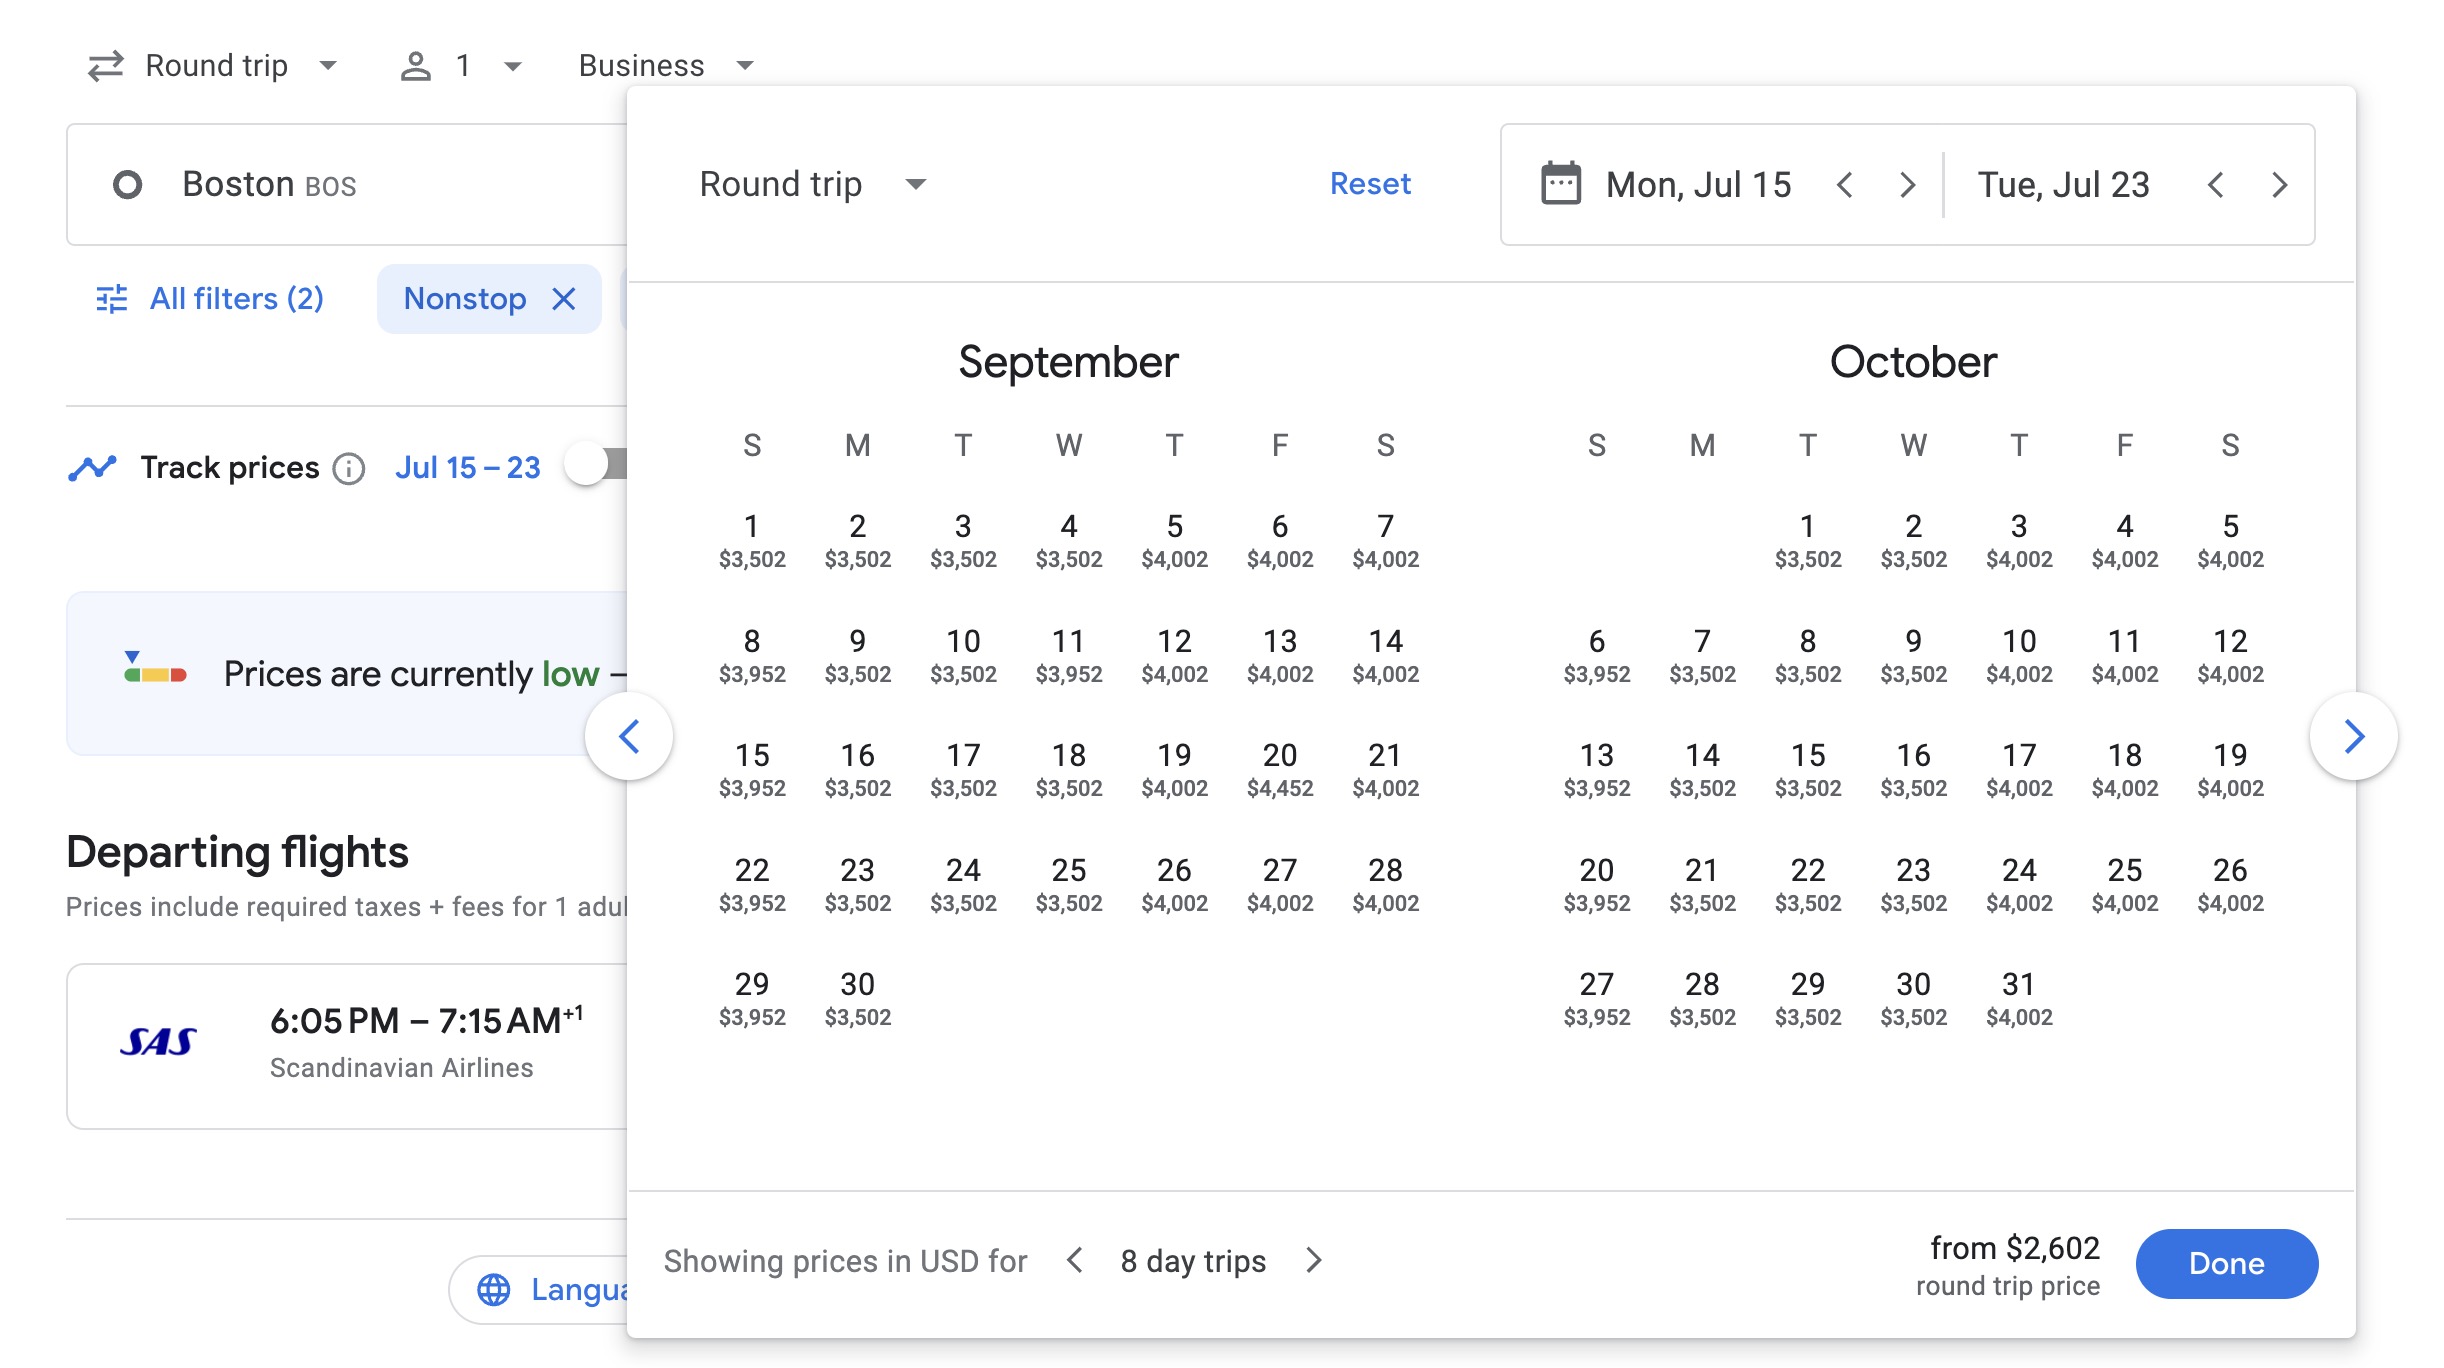Open the calendar icon beside Mon, Jul 15

tap(1560, 184)
